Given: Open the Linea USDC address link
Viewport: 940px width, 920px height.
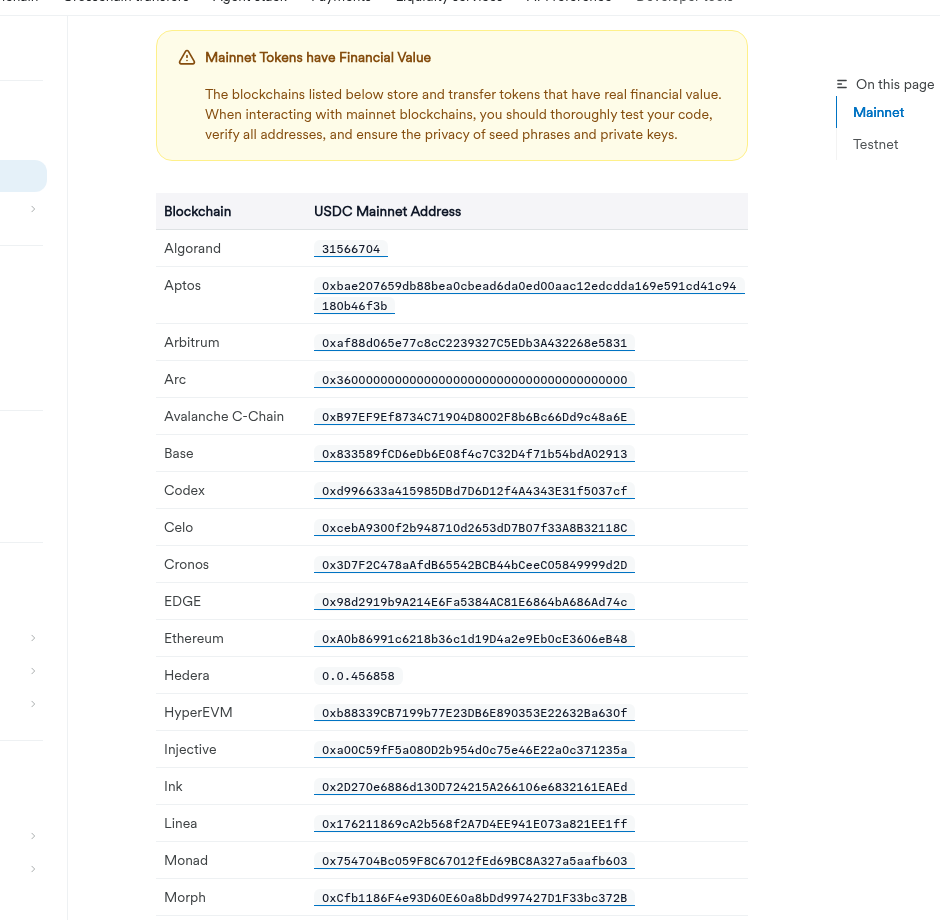Looking at the screenshot, I should point(474,824).
